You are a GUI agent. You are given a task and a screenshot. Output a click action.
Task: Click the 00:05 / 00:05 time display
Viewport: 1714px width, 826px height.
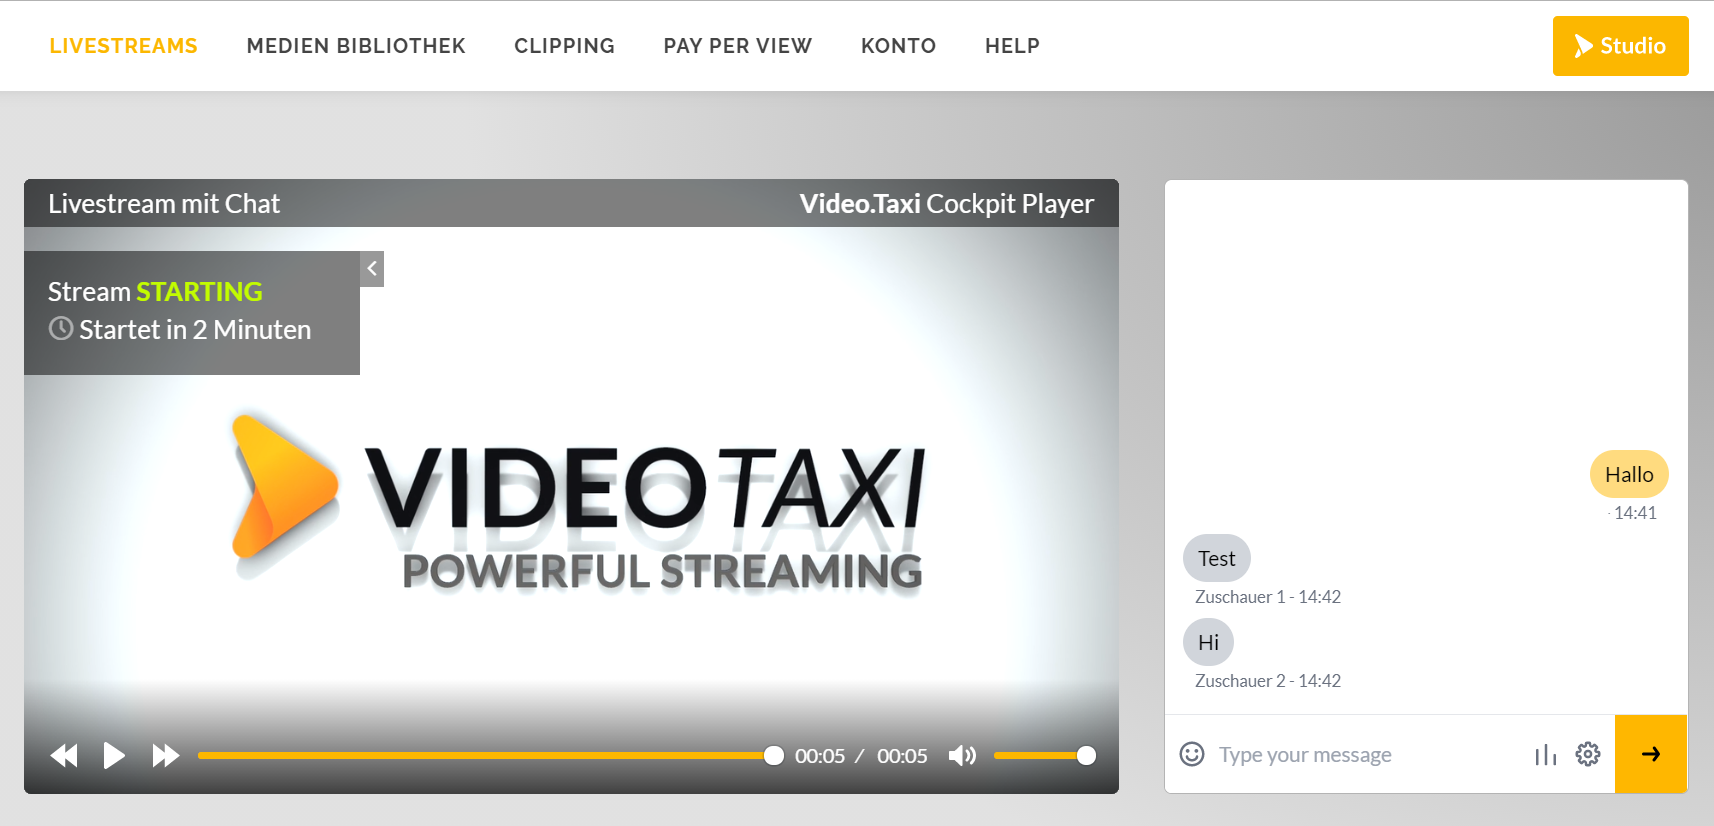(861, 756)
